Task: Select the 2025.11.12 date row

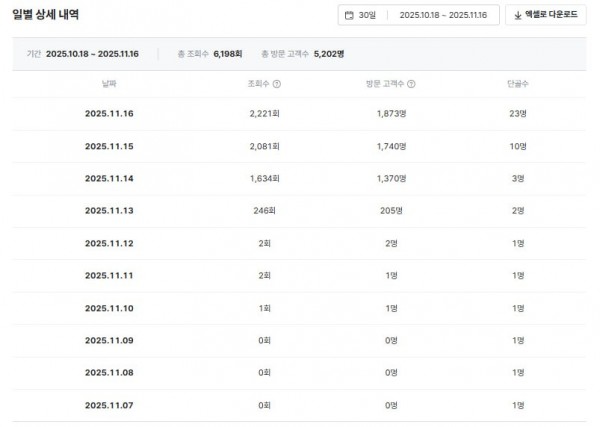Action: tap(108, 243)
